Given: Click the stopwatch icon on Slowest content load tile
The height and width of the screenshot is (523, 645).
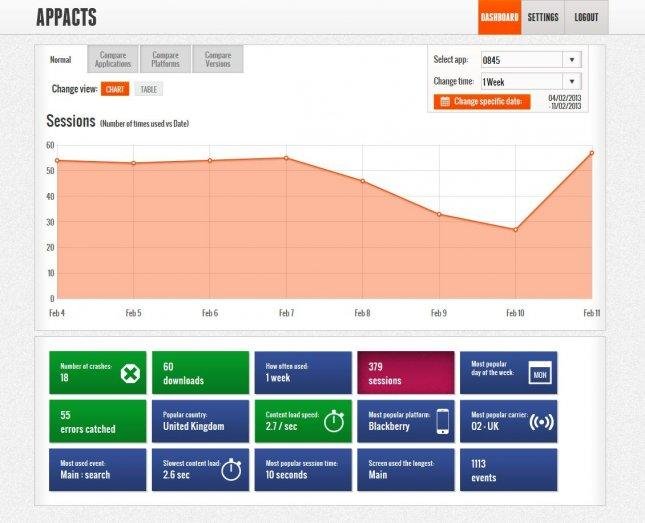Looking at the screenshot, I should (x=231, y=470).
